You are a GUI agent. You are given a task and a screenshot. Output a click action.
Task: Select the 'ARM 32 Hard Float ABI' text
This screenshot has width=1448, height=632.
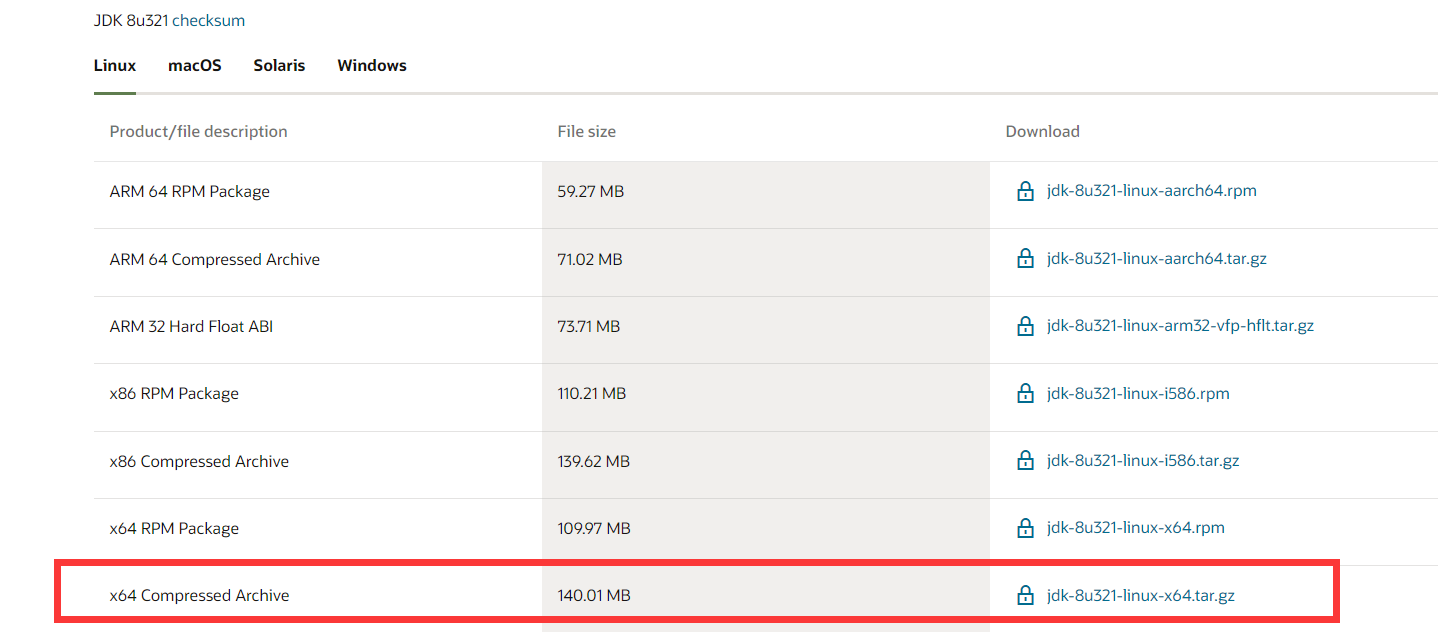191,327
